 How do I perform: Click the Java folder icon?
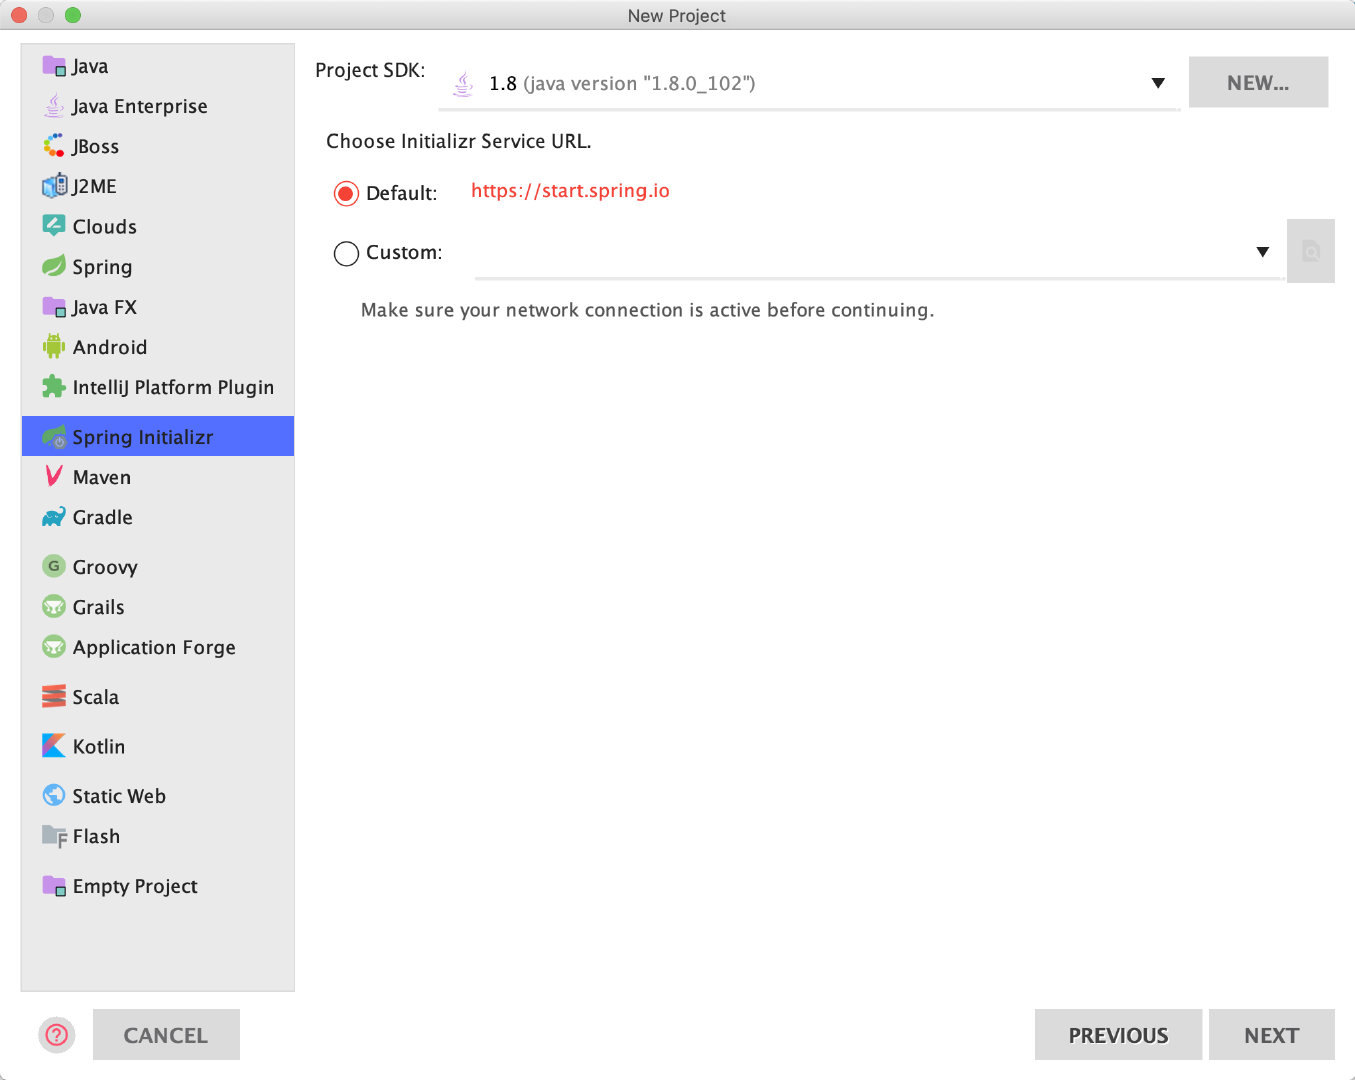click(54, 66)
